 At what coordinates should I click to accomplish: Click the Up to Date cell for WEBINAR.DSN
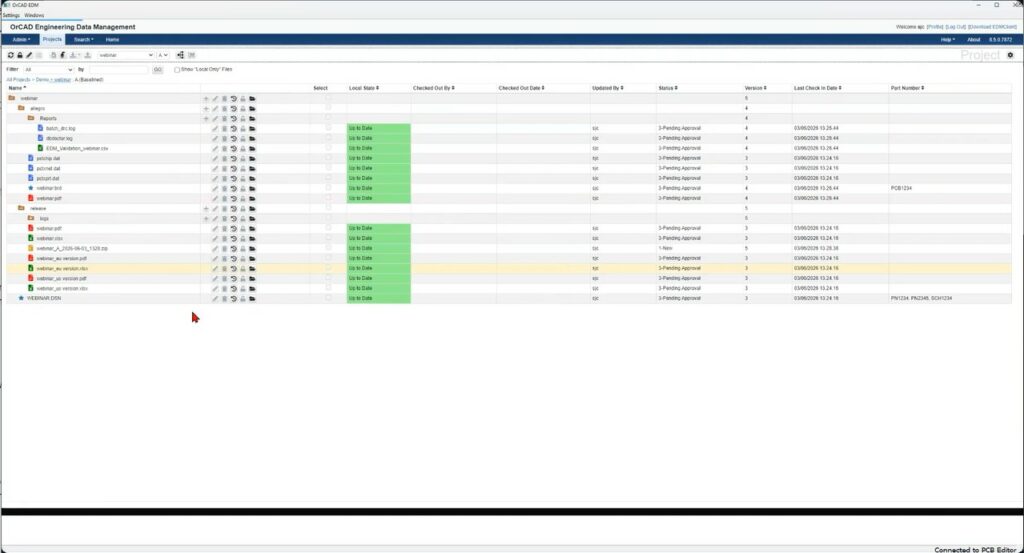click(x=378, y=298)
